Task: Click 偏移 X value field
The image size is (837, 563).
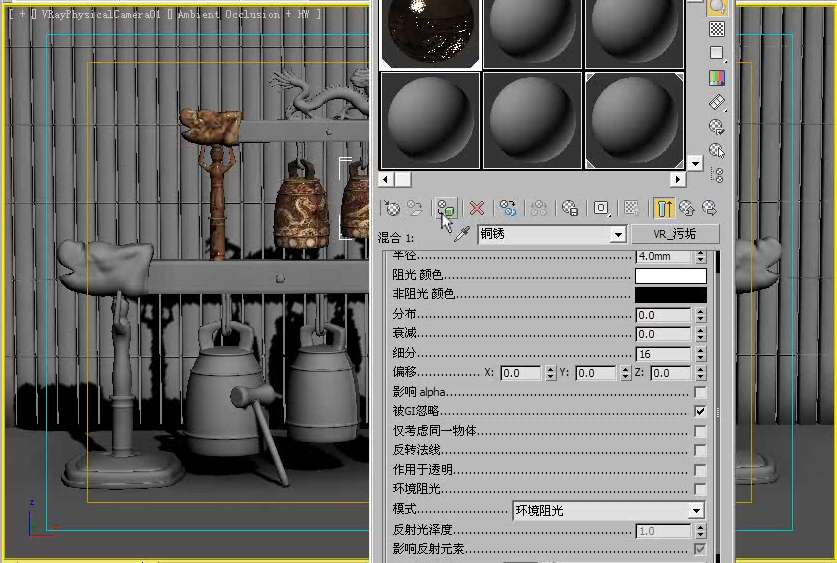Action: click(521, 373)
